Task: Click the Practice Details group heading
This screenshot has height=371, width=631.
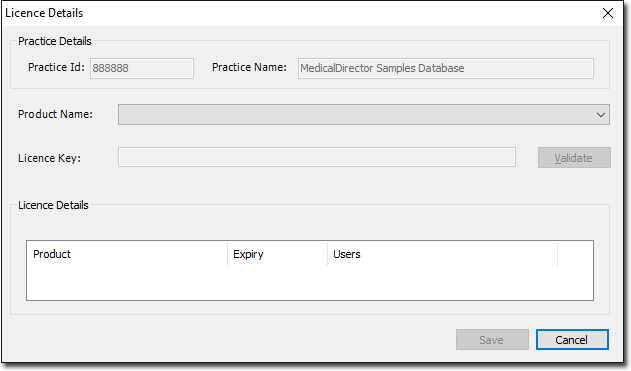Action: click(55, 41)
